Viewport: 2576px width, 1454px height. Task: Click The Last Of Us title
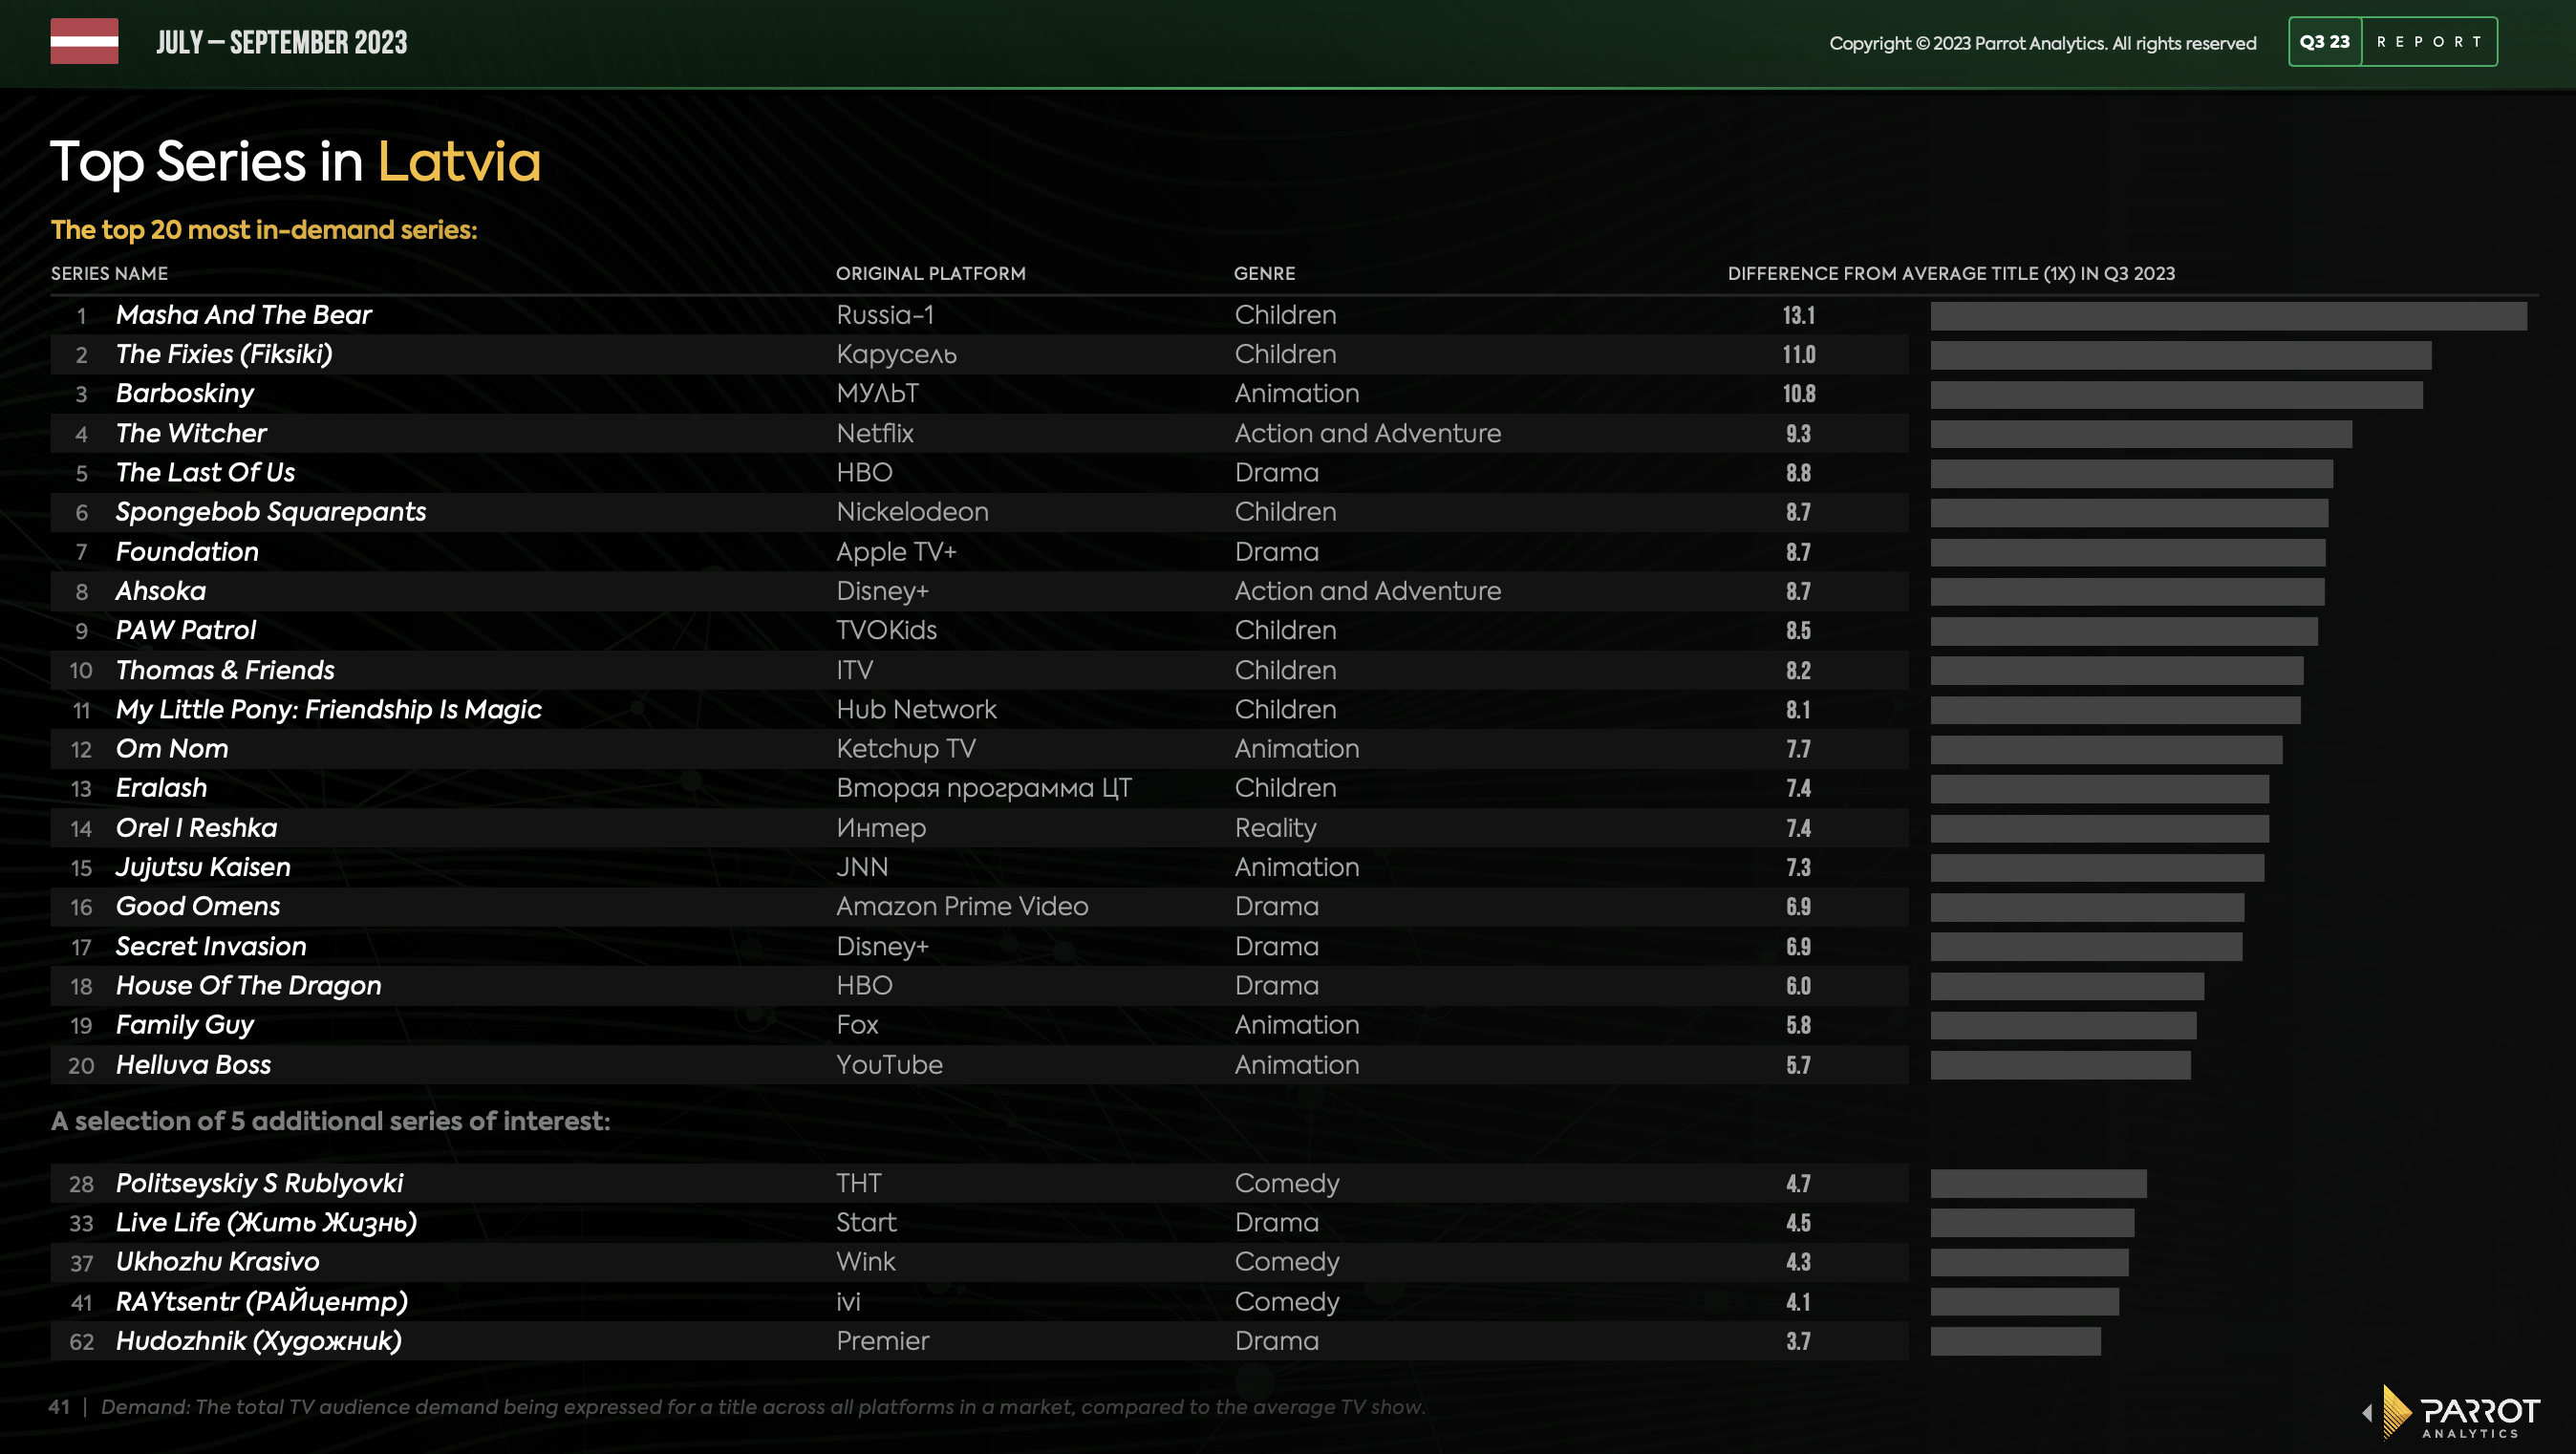click(x=205, y=472)
